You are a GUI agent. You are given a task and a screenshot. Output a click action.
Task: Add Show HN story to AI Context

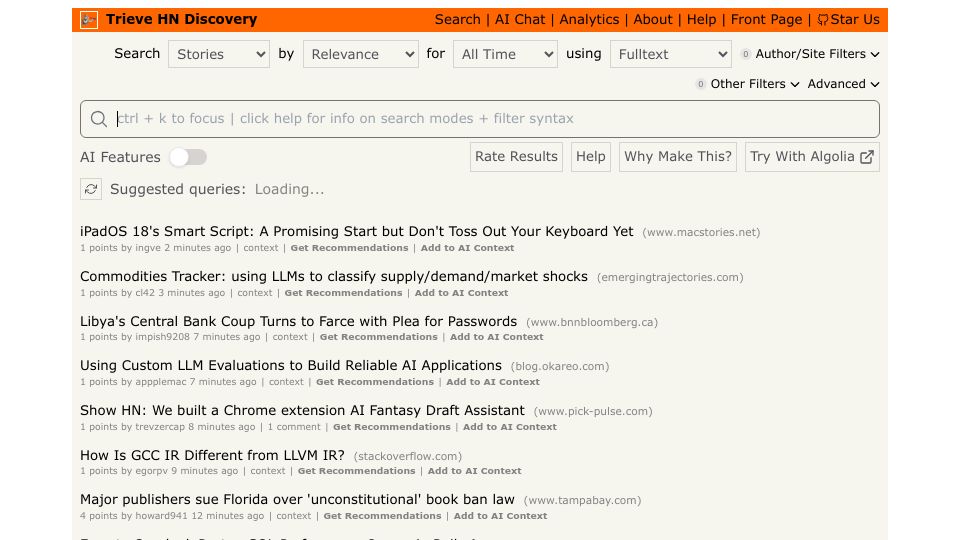(x=509, y=427)
